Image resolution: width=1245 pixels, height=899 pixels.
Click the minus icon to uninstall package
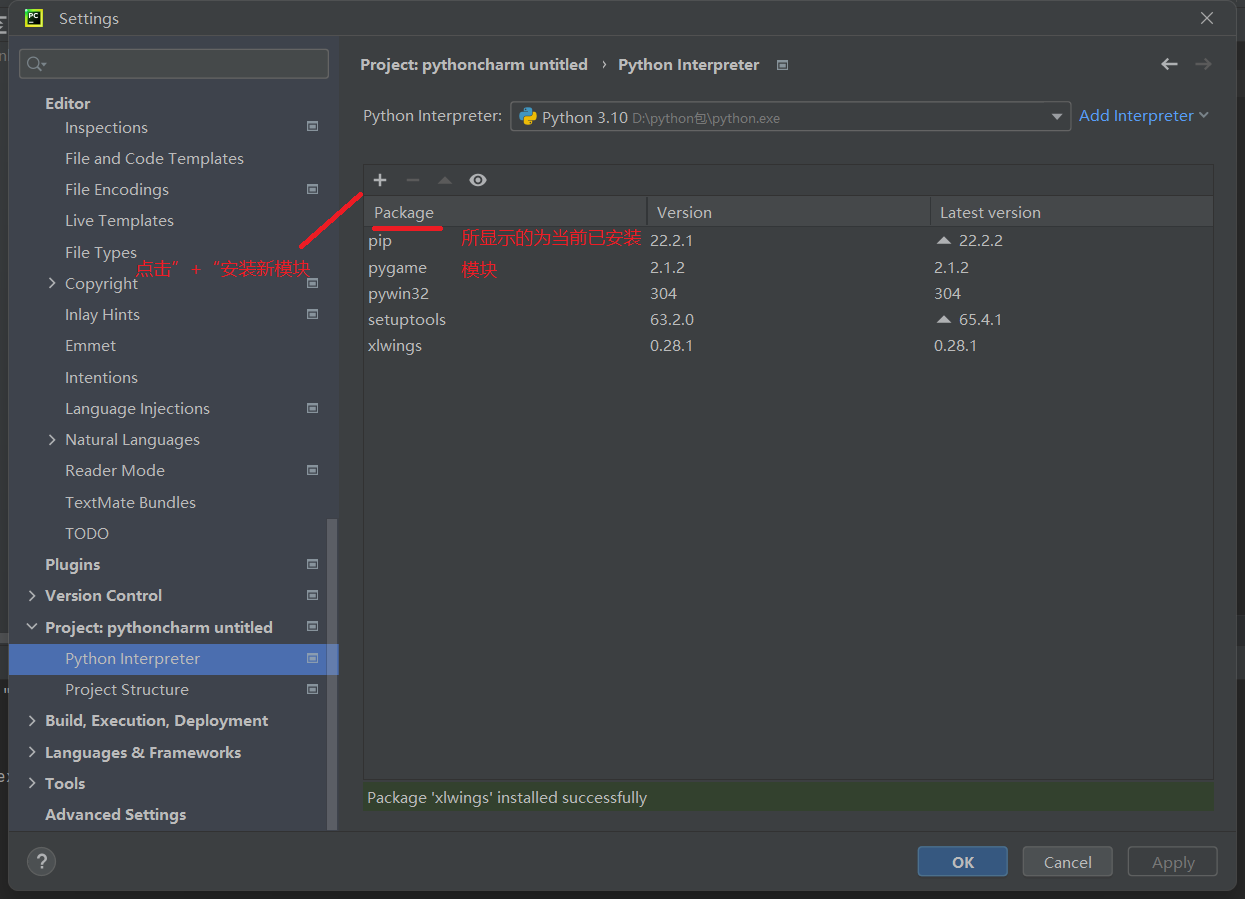point(413,180)
